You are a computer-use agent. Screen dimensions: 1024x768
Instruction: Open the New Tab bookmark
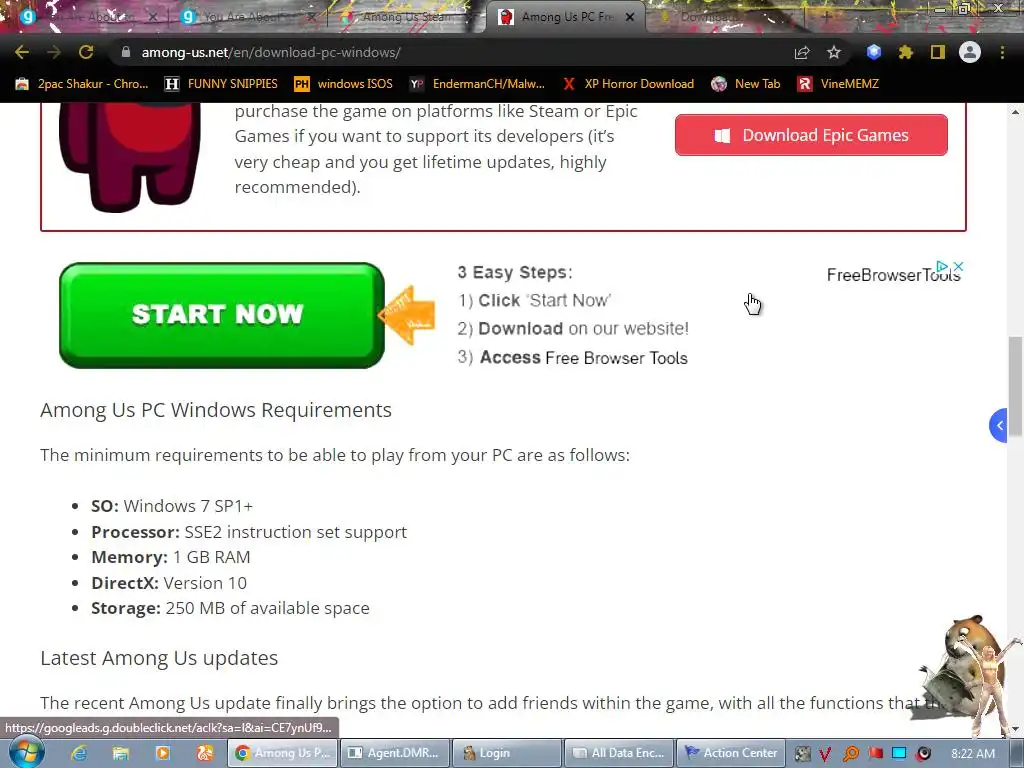(746, 84)
